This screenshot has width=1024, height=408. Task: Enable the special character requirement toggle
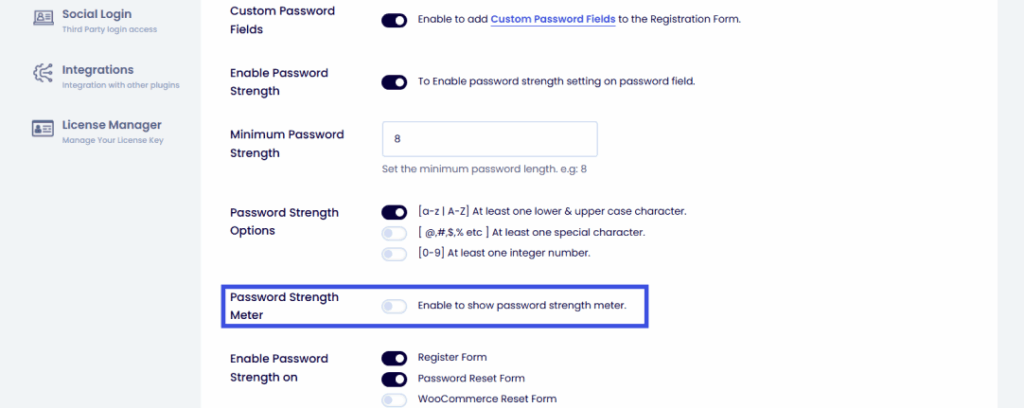pyautogui.click(x=394, y=233)
